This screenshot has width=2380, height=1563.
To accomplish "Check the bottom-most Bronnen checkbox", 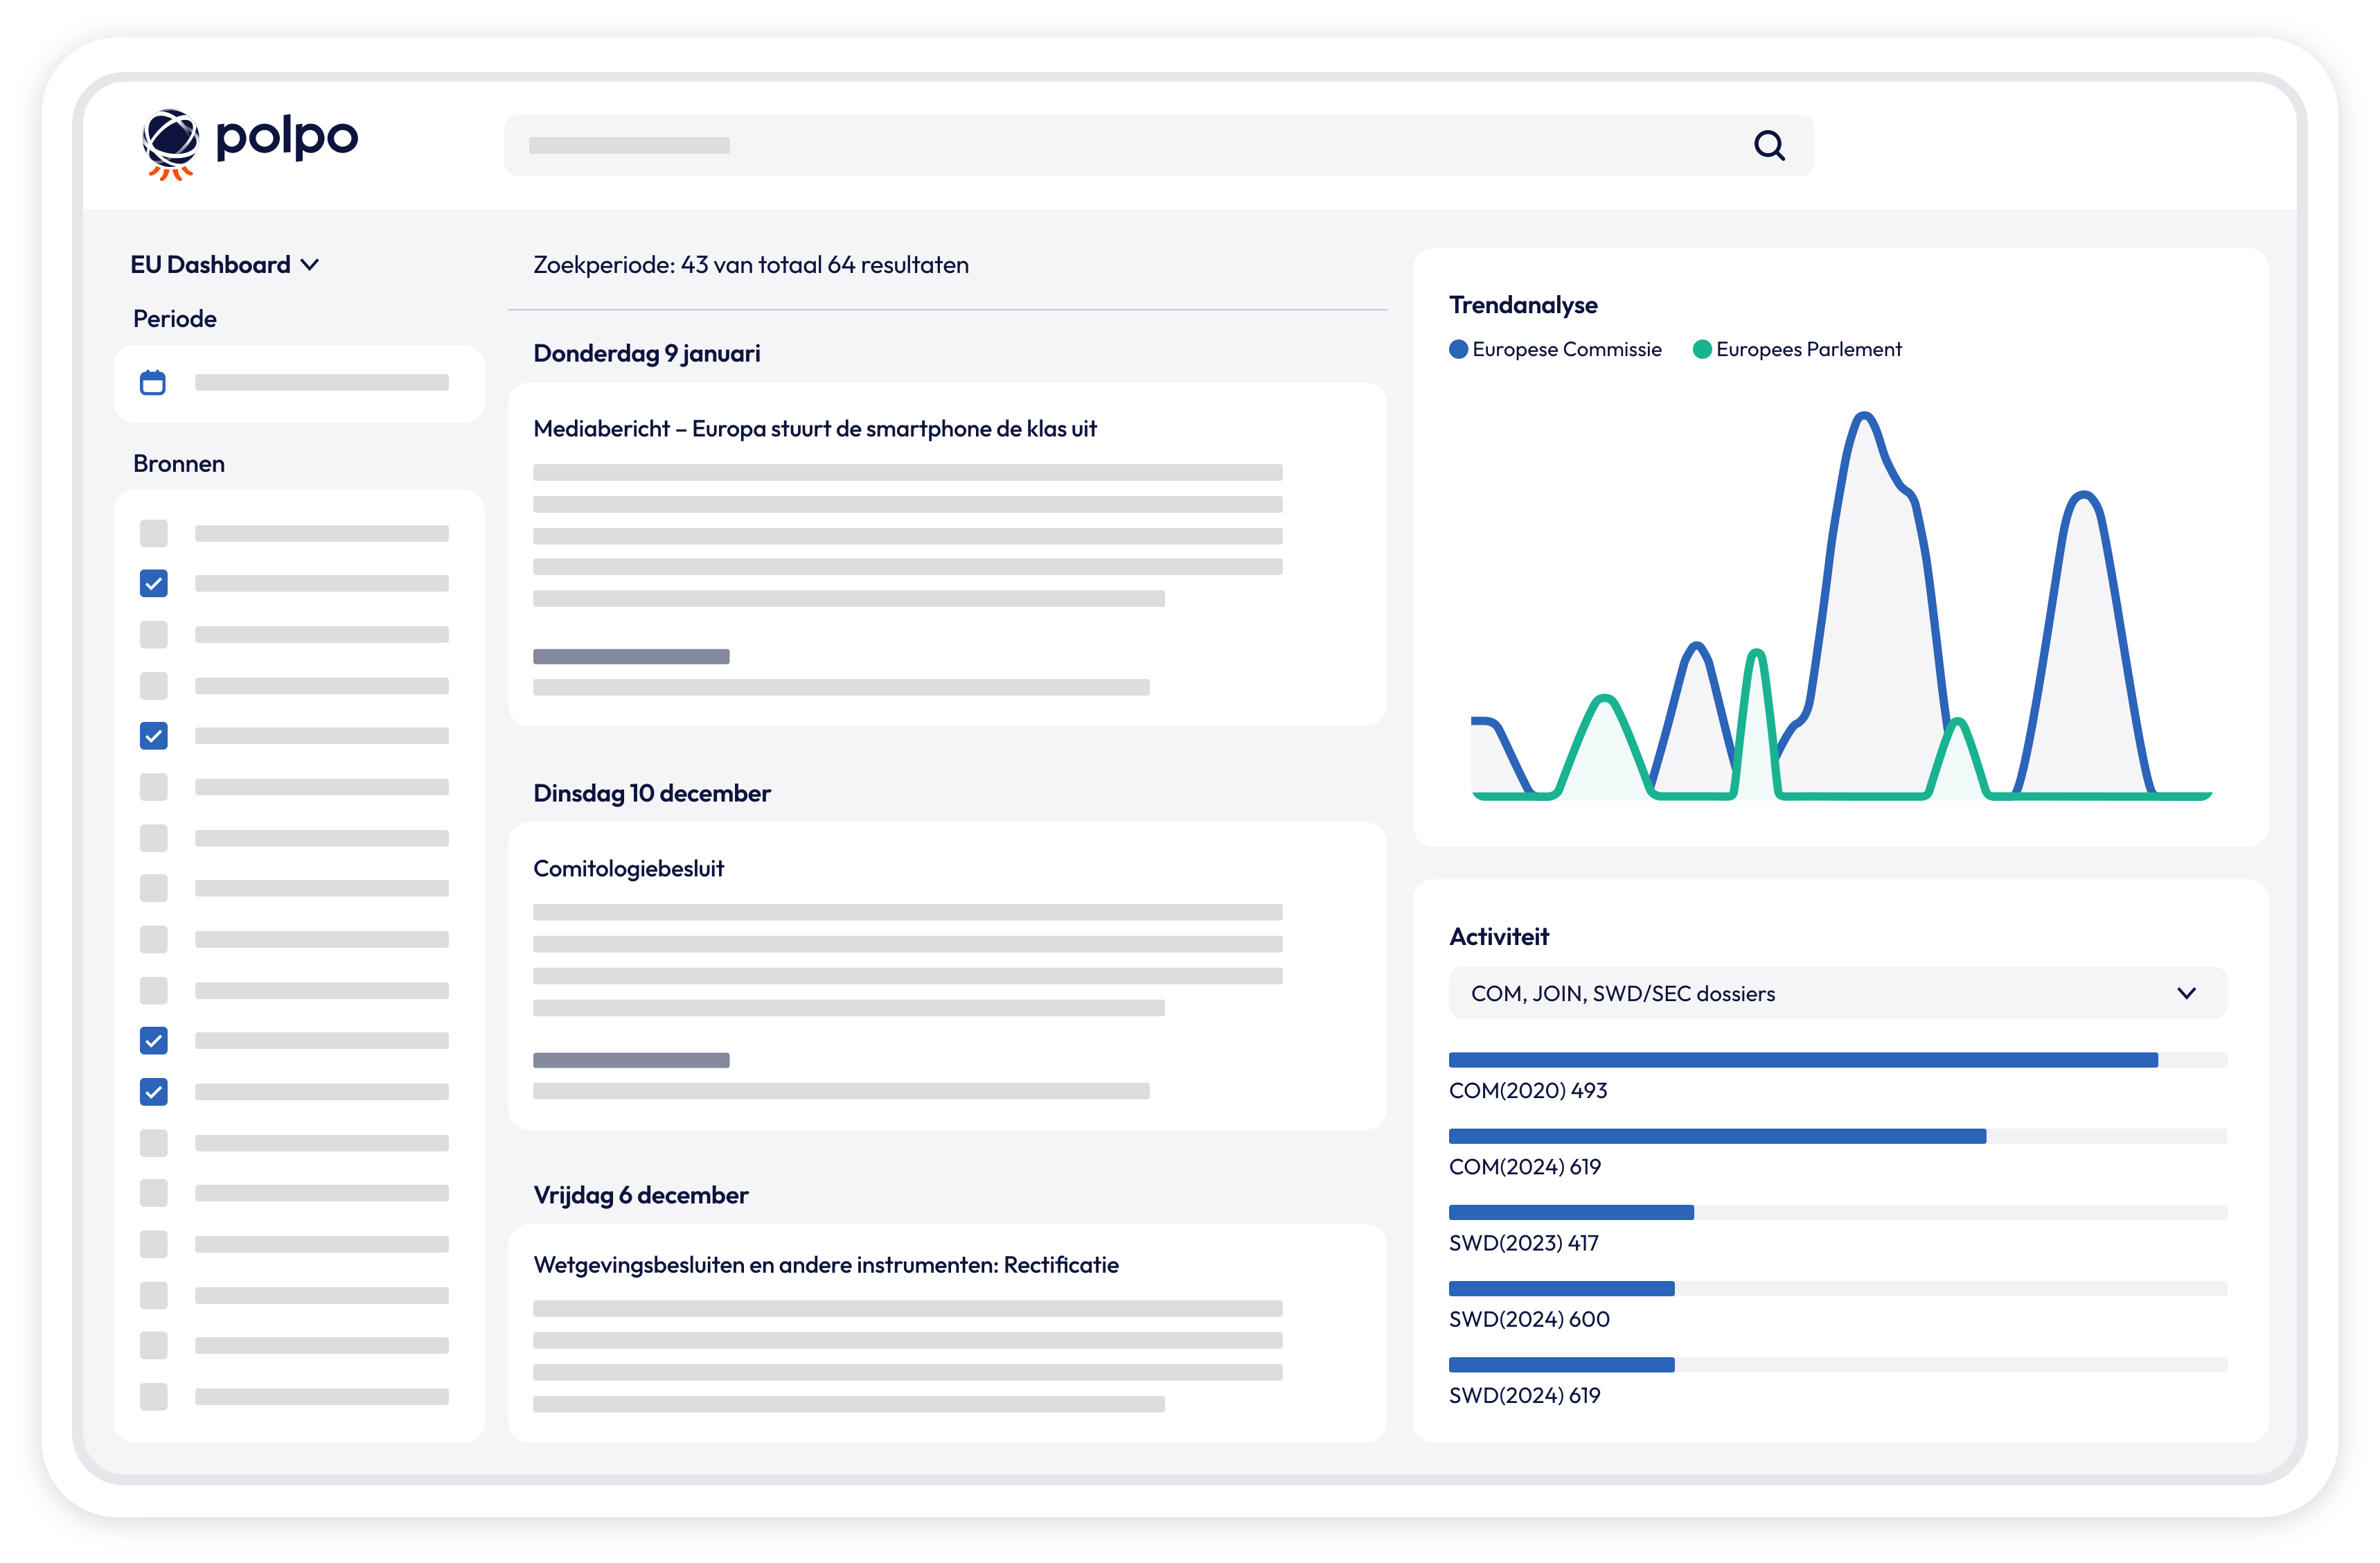I will (154, 1396).
